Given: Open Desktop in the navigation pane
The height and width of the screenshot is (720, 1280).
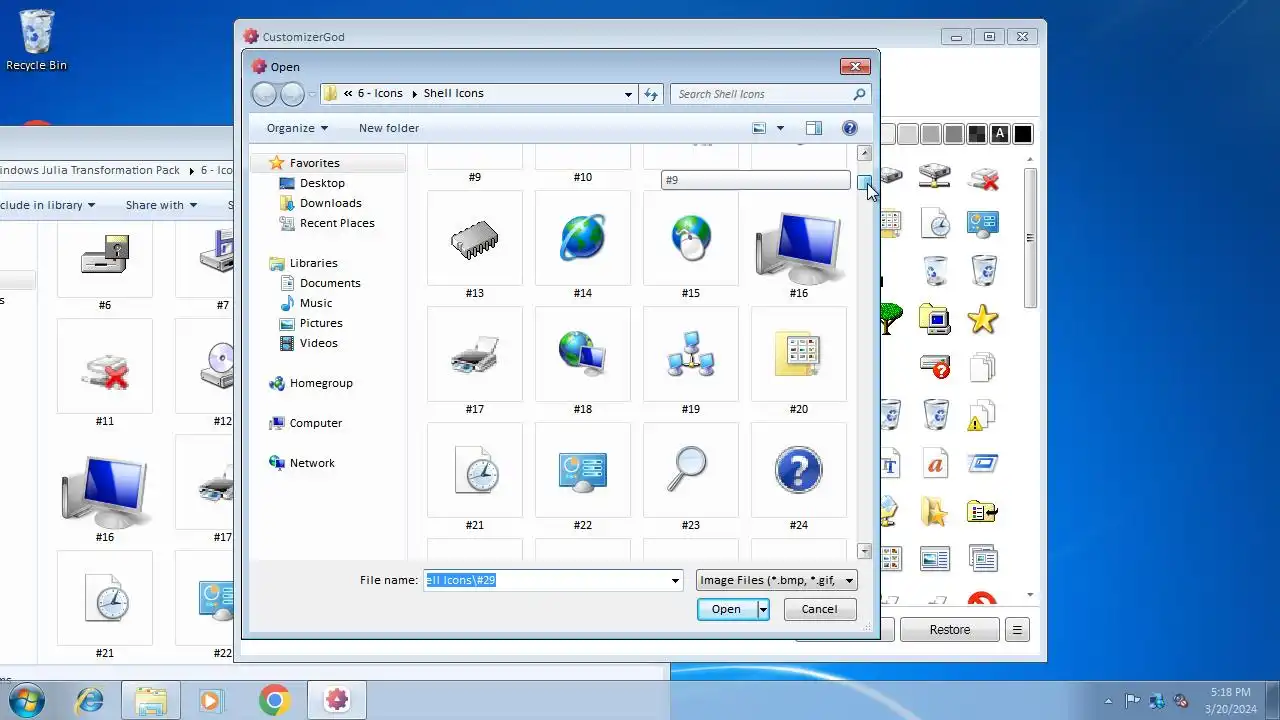Looking at the screenshot, I should pos(322,183).
